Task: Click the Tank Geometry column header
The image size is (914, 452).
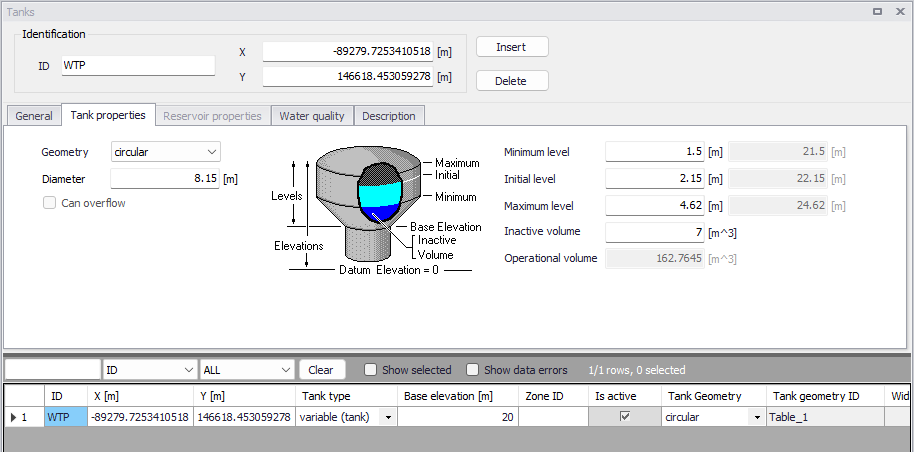Action: 713,396
